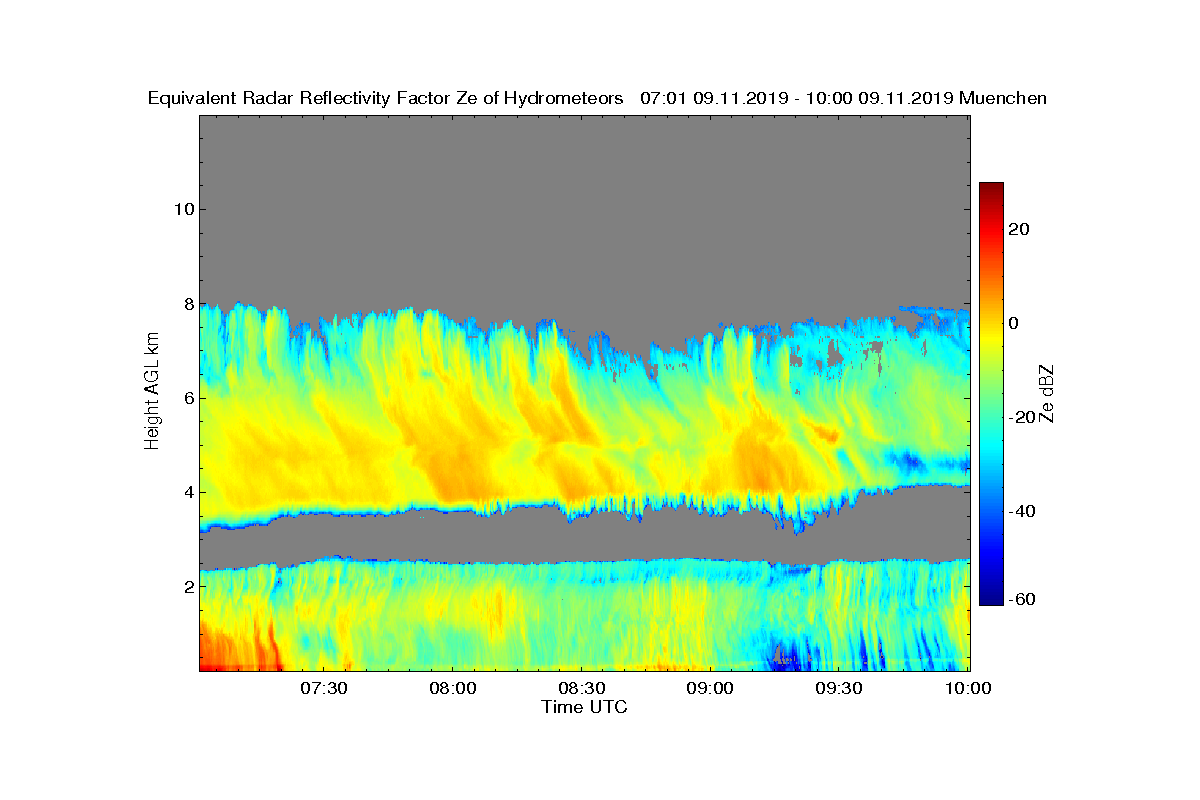Click the 09:00 time tick label
1200x800 pixels.
click(x=710, y=688)
